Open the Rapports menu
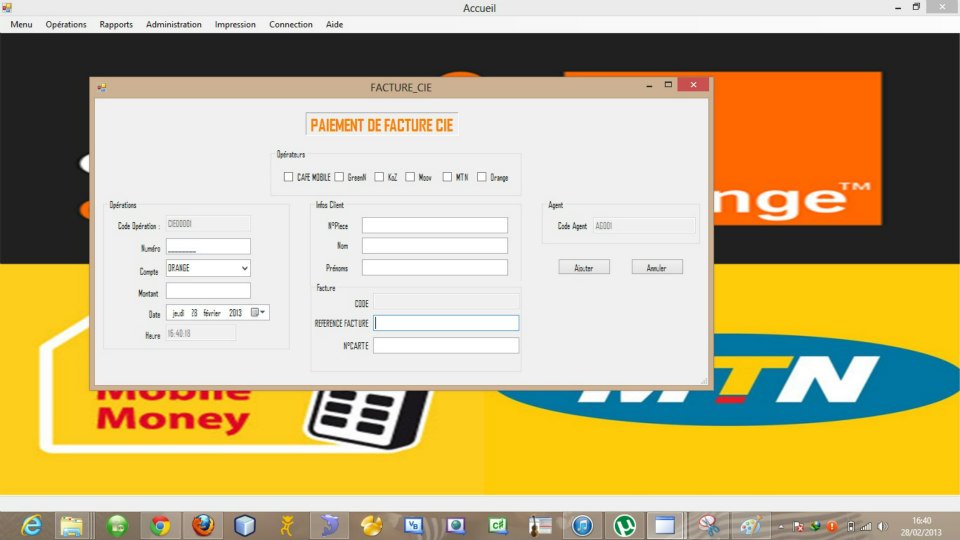Screen dimensions: 960x540 click(x=116, y=24)
